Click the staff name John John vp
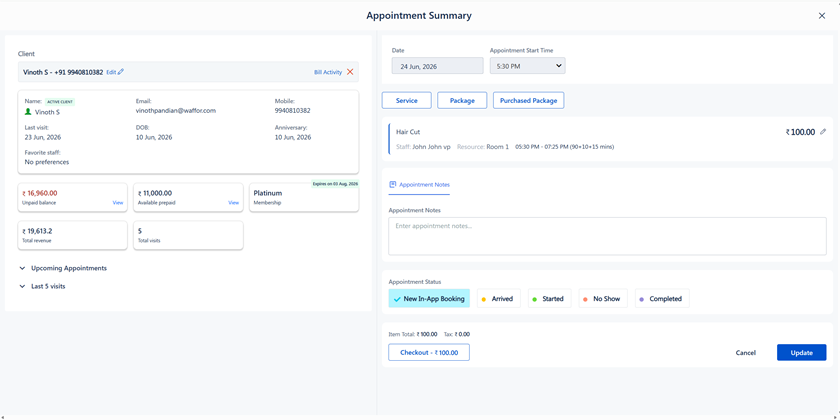Image resolution: width=840 pixels, height=420 pixels. [431, 146]
